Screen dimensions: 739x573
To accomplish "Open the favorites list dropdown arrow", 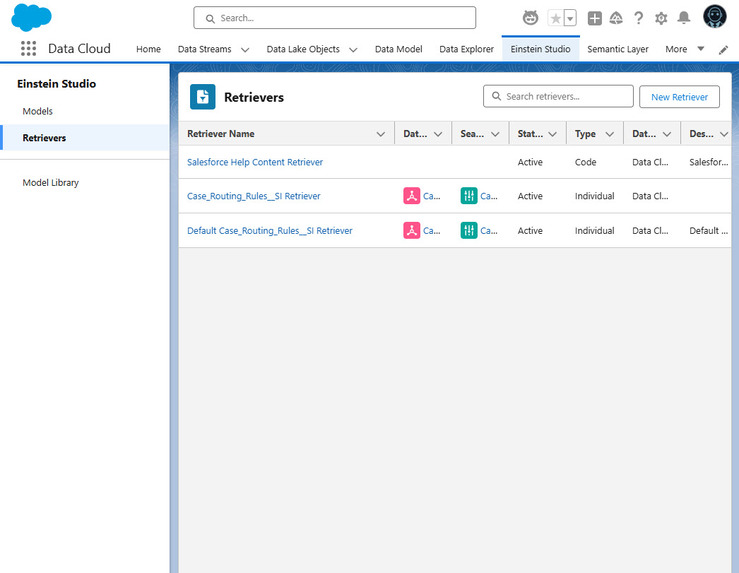I will [x=570, y=18].
